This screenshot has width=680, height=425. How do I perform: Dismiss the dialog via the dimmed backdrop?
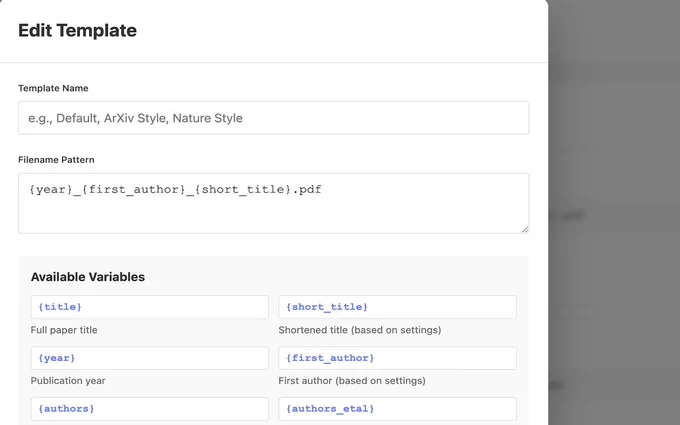click(x=614, y=212)
